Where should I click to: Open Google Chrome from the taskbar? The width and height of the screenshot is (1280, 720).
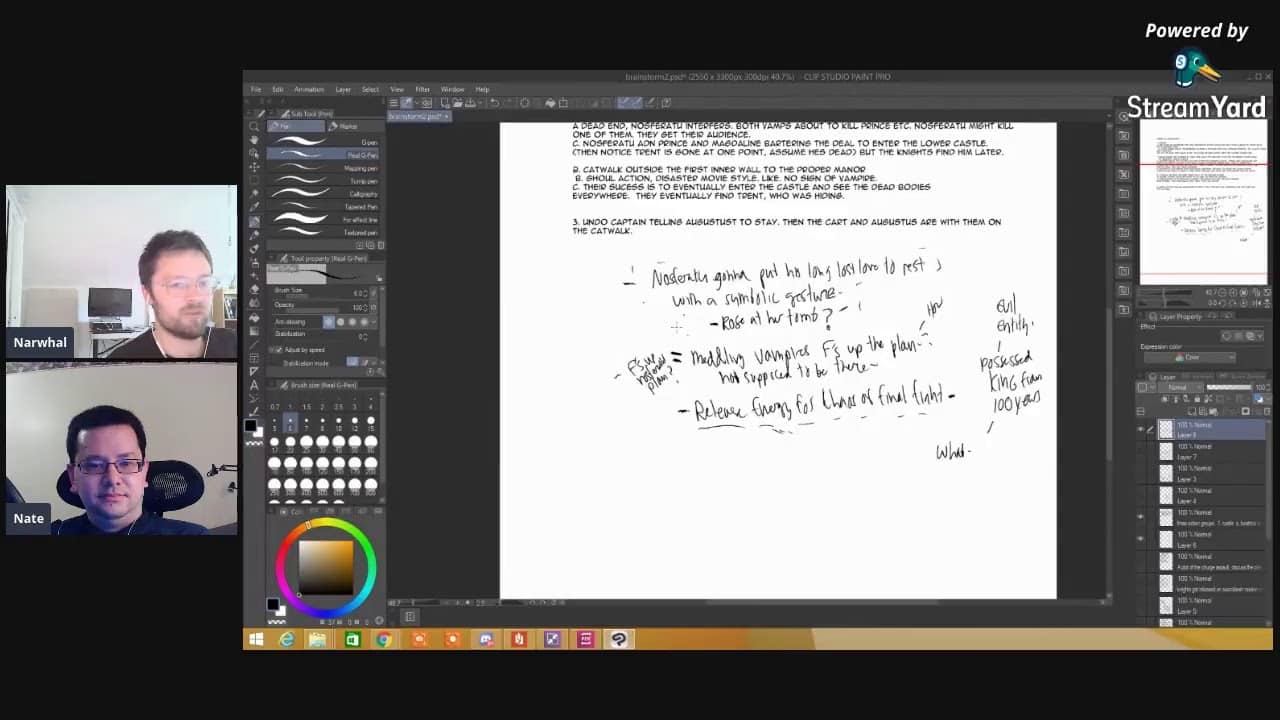click(x=384, y=640)
